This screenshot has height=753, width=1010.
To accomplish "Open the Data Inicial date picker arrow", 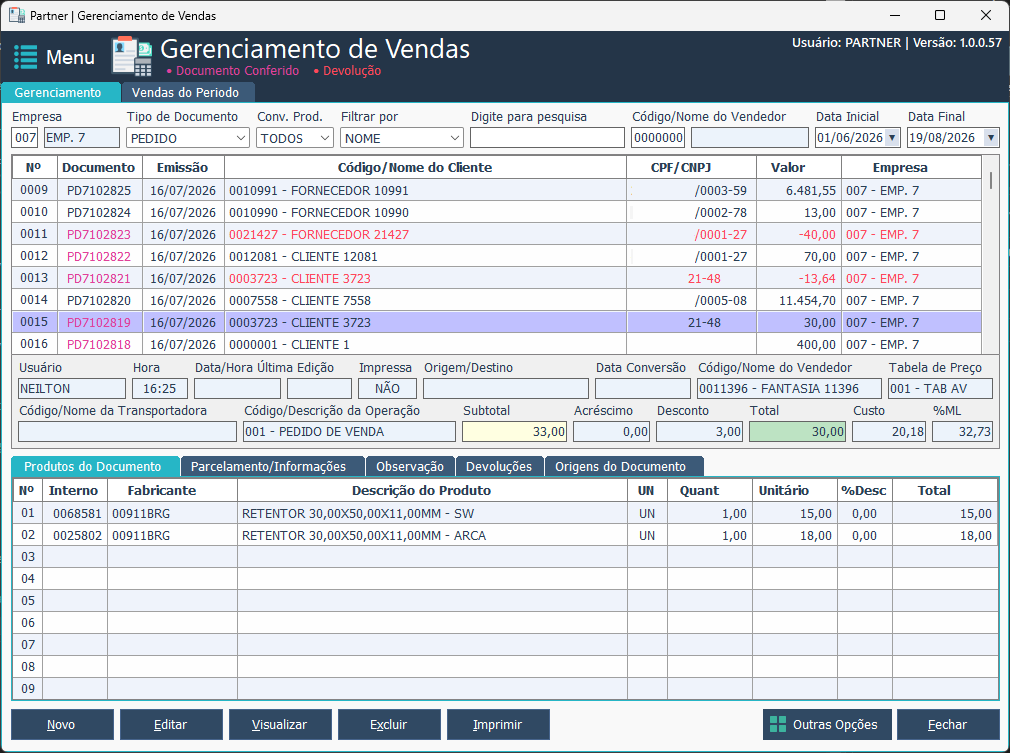I will tap(892, 138).
